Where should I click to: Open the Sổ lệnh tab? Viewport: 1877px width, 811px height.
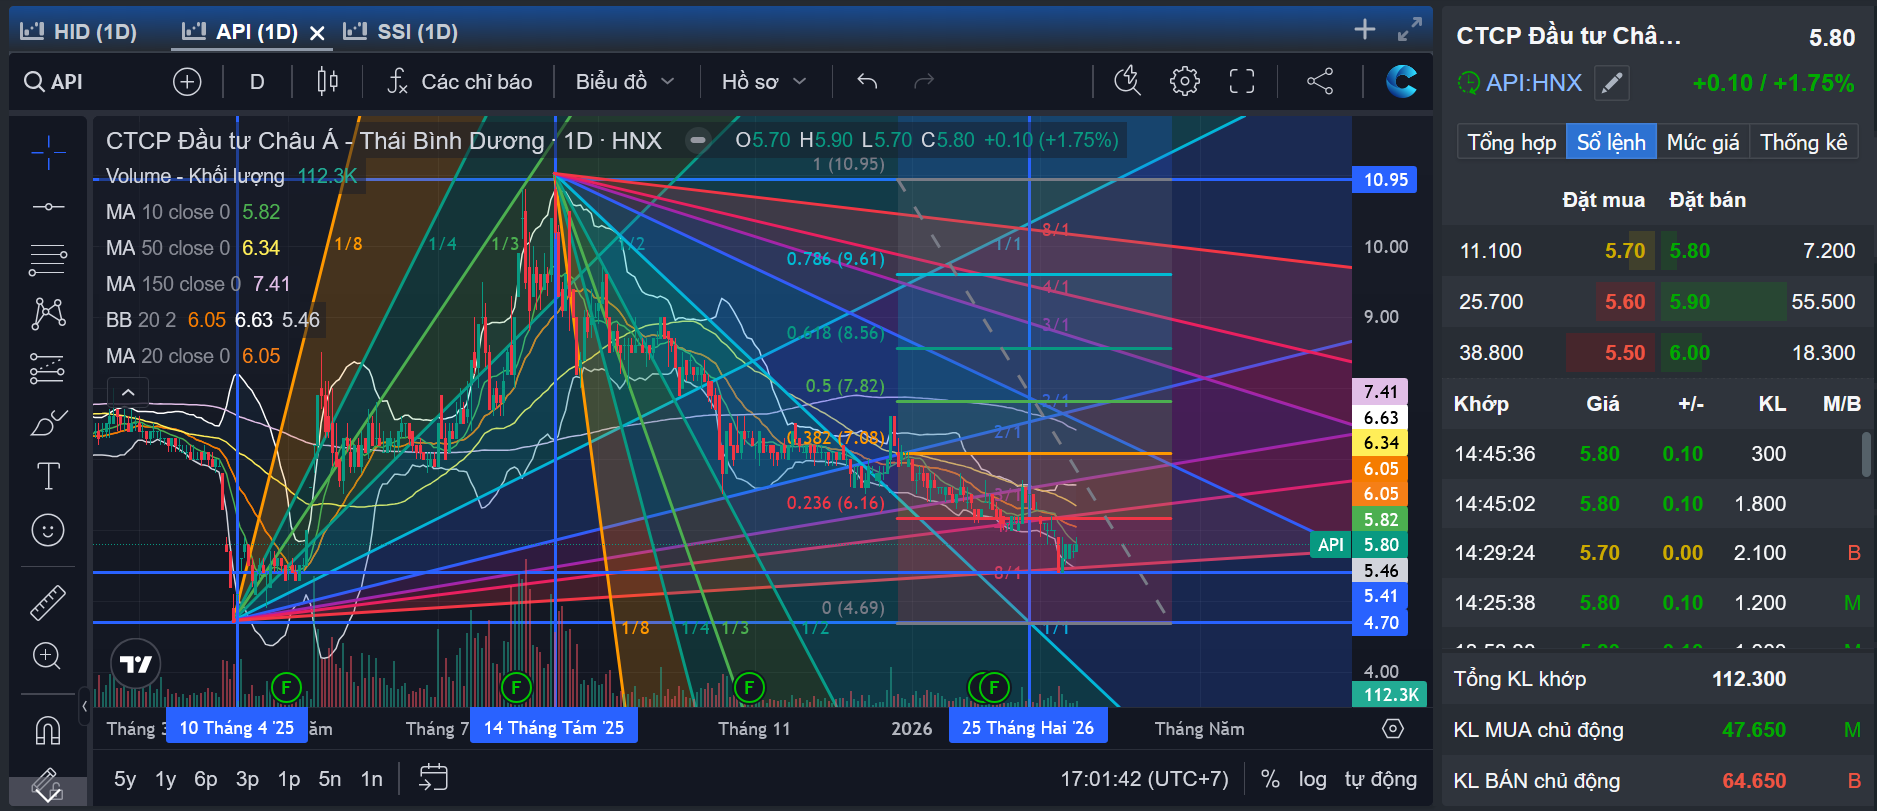coord(1611,142)
